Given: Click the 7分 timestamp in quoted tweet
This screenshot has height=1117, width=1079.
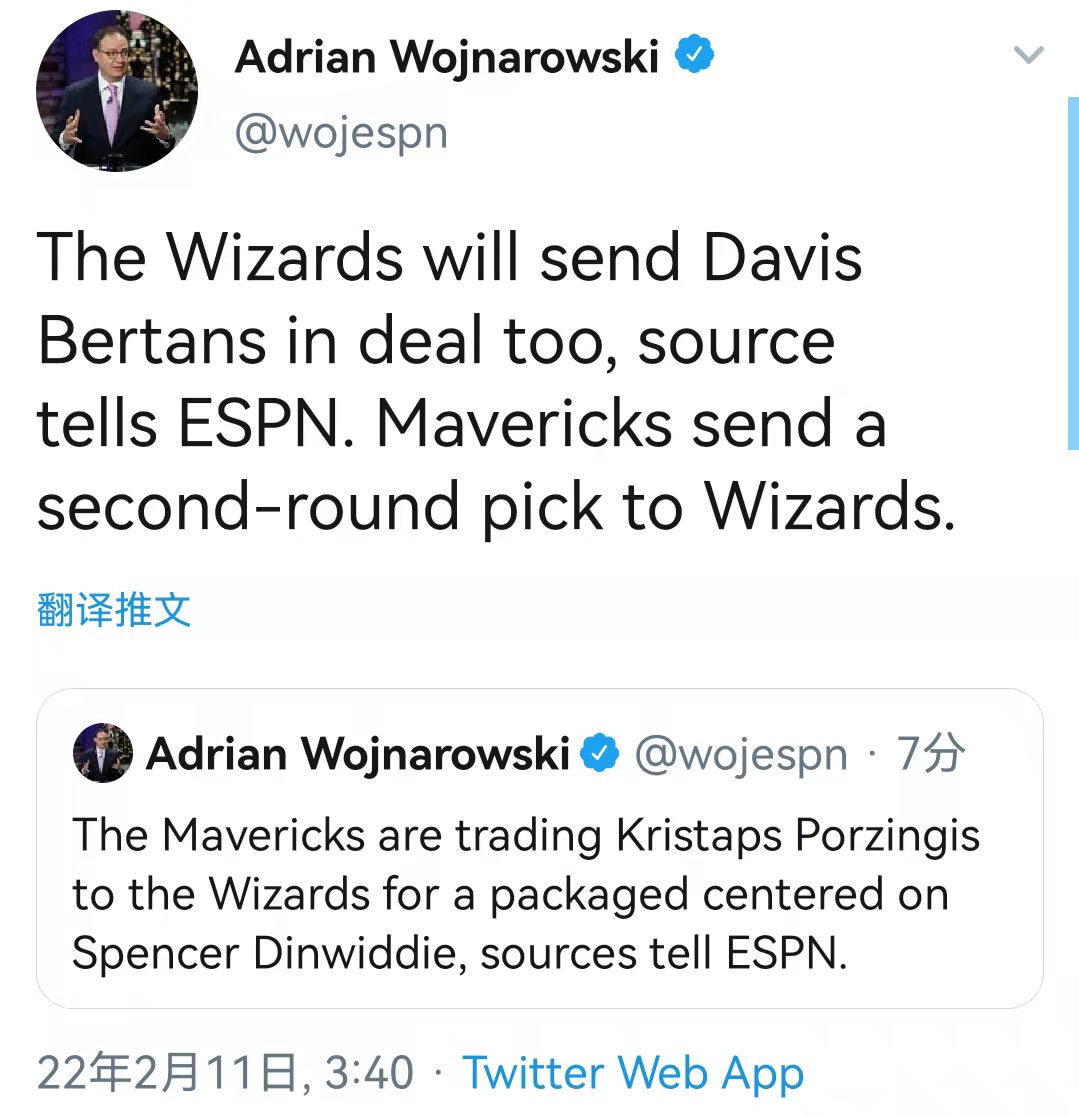Looking at the screenshot, I should click(931, 752).
